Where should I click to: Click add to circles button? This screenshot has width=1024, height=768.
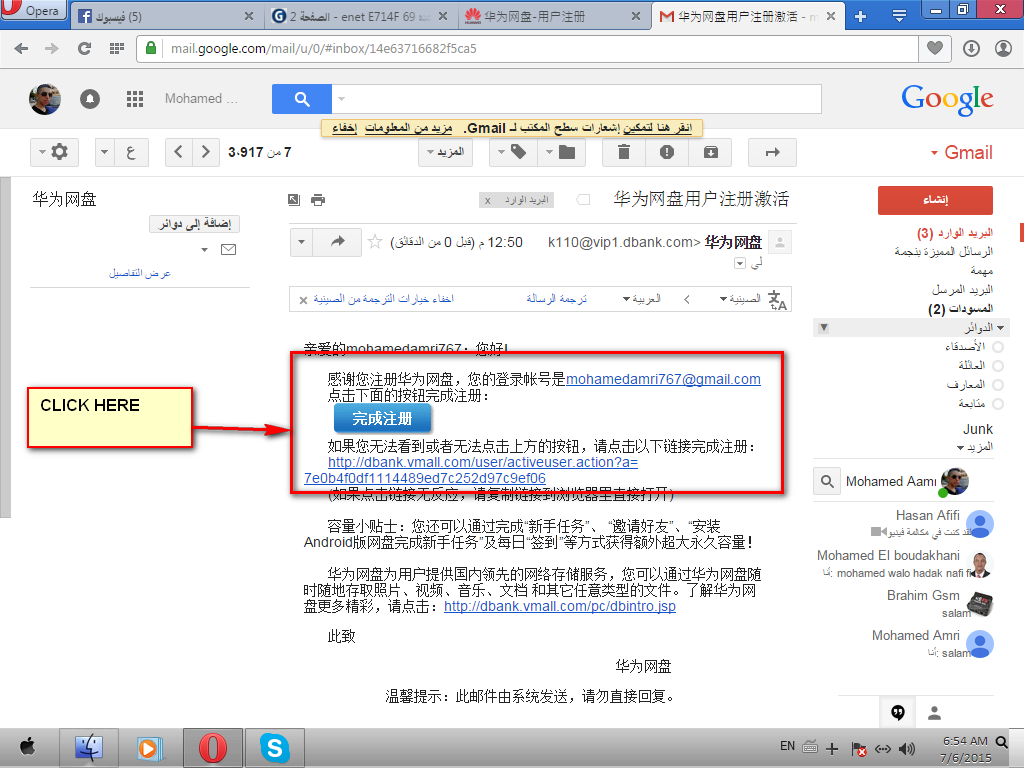[x=195, y=224]
